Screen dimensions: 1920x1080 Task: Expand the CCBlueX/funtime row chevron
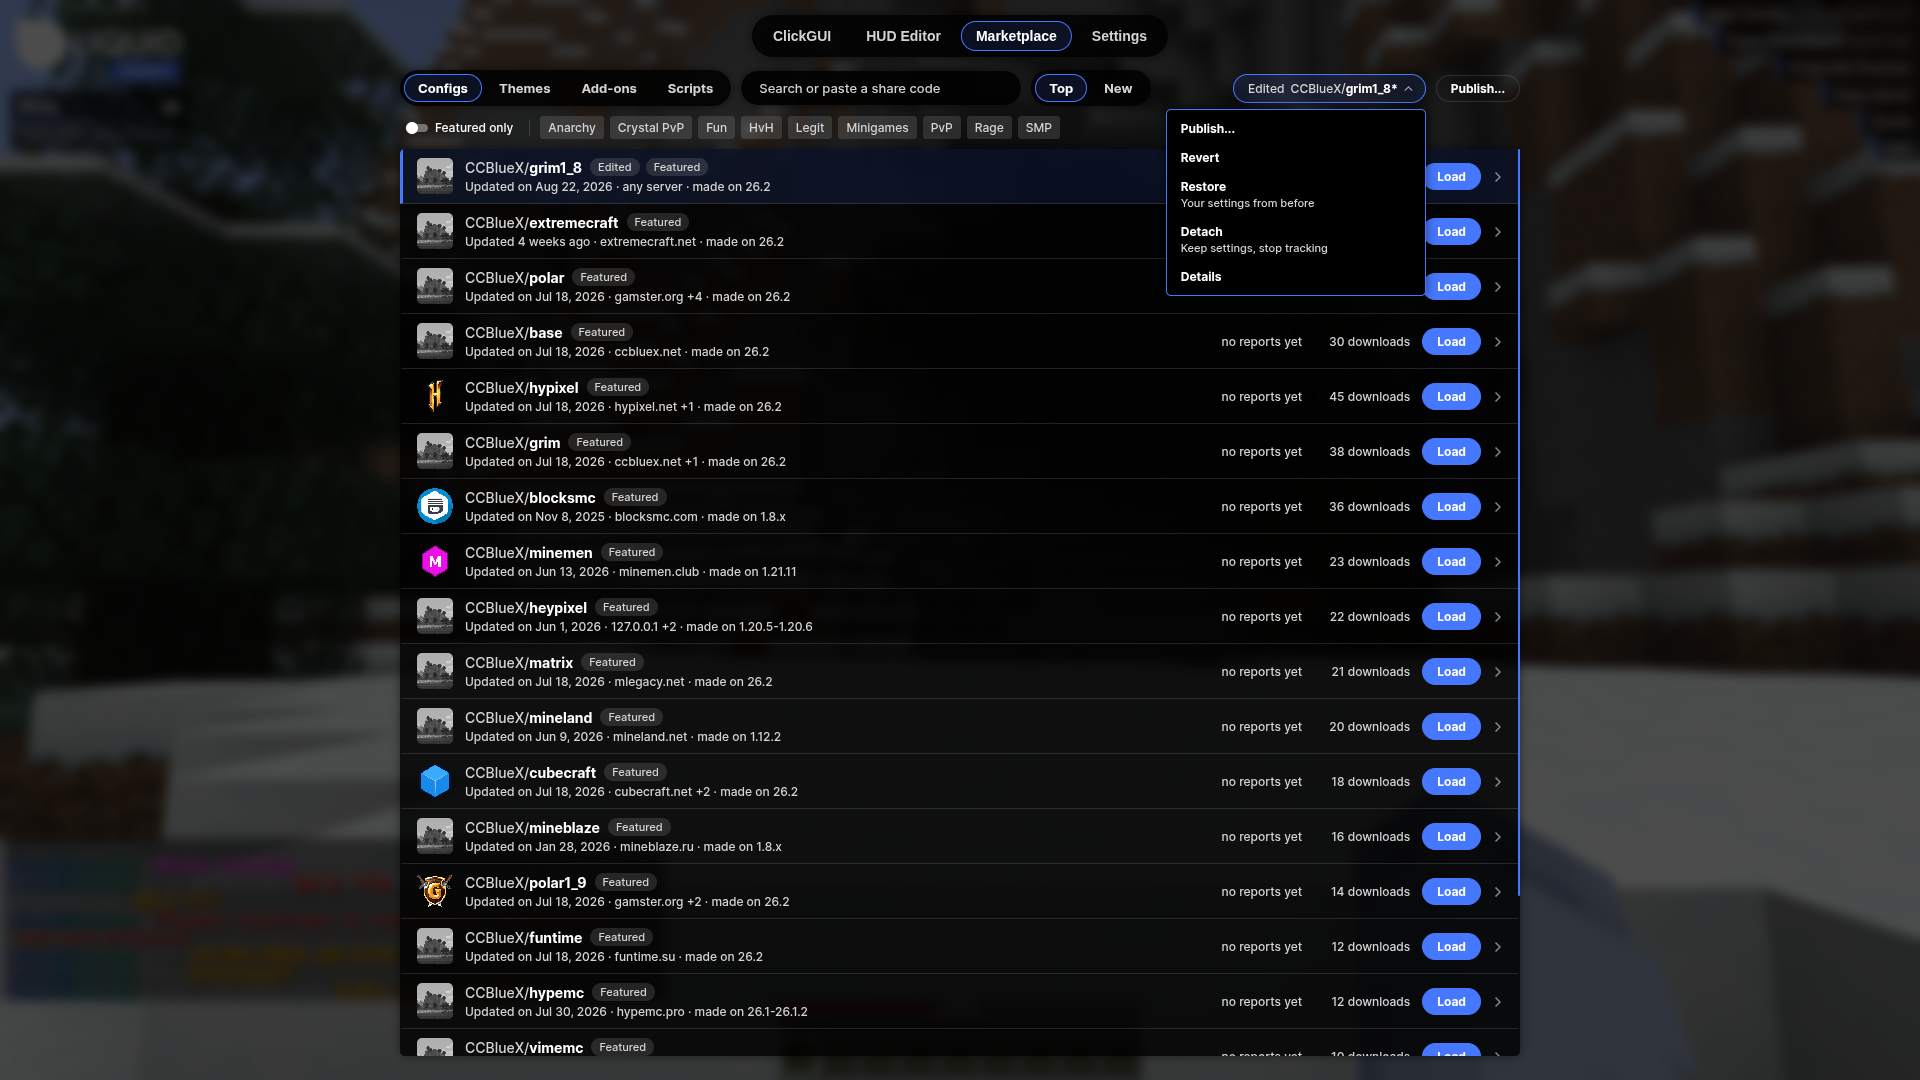[1498, 947]
